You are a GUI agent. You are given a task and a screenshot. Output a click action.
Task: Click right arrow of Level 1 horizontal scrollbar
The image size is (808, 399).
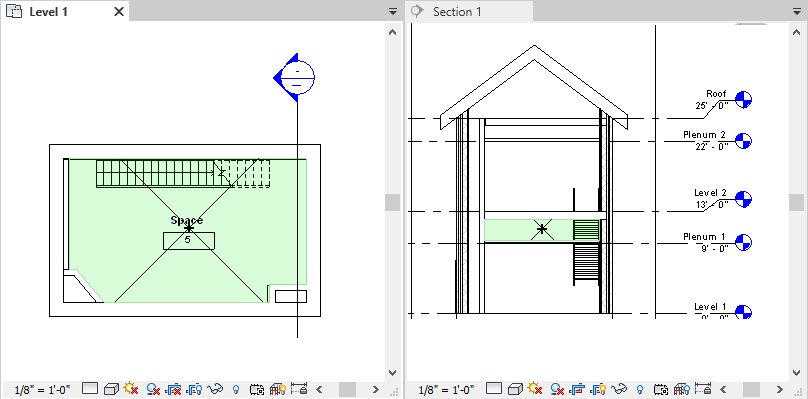pyautogui.click(x=376, y=389)
